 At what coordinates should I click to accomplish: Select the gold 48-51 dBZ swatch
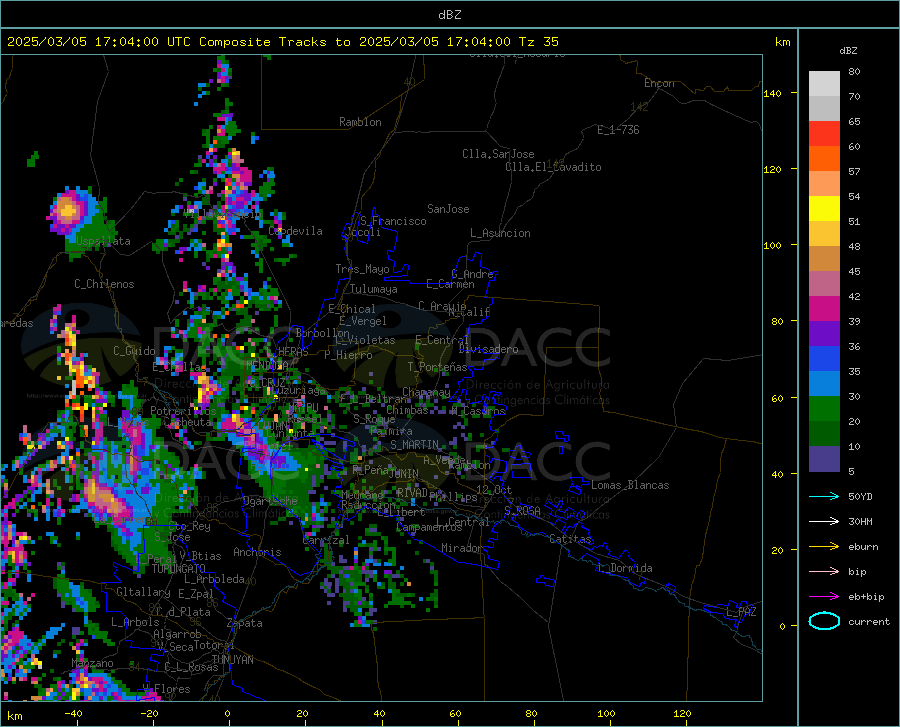[x=824, y=234]
